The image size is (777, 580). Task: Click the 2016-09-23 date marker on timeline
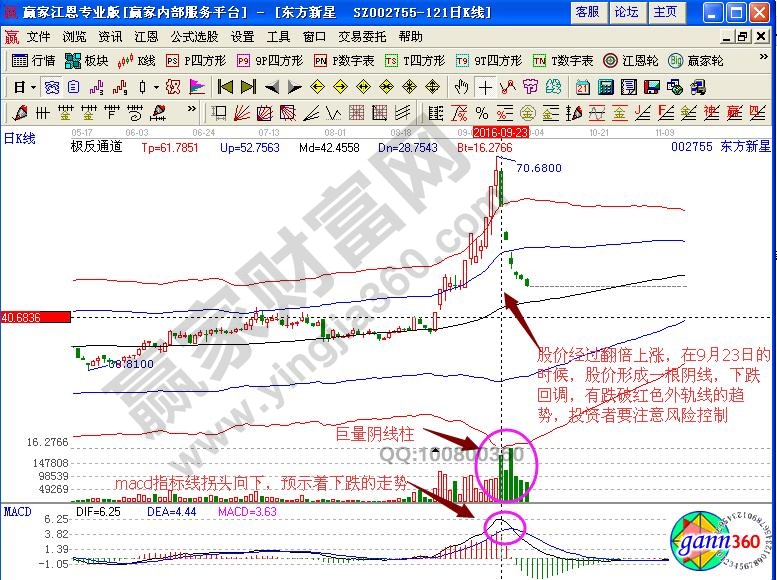[x=501, y=131]
